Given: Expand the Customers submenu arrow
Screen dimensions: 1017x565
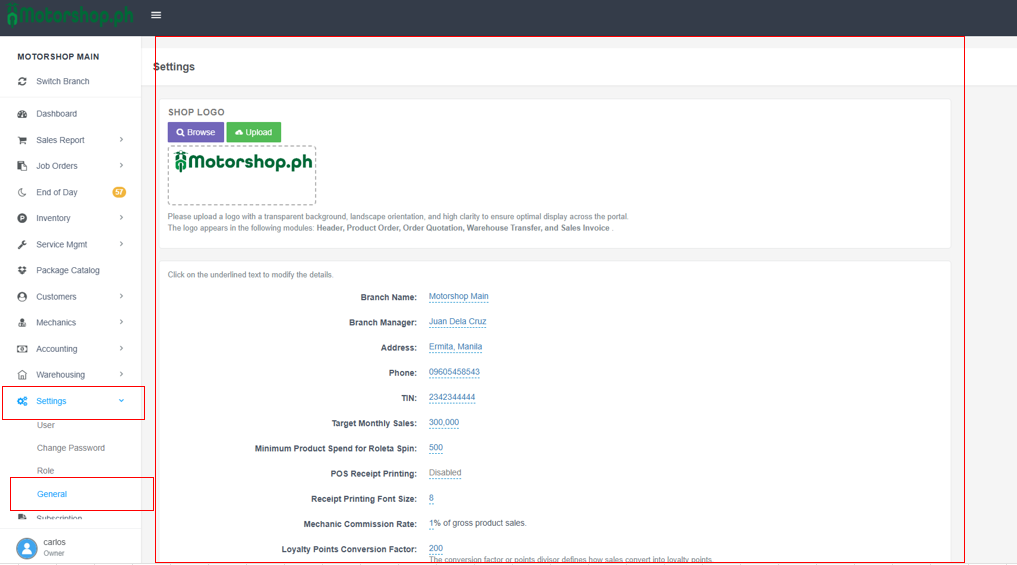Looking at the screenshot, I should [x=121, y=297].
